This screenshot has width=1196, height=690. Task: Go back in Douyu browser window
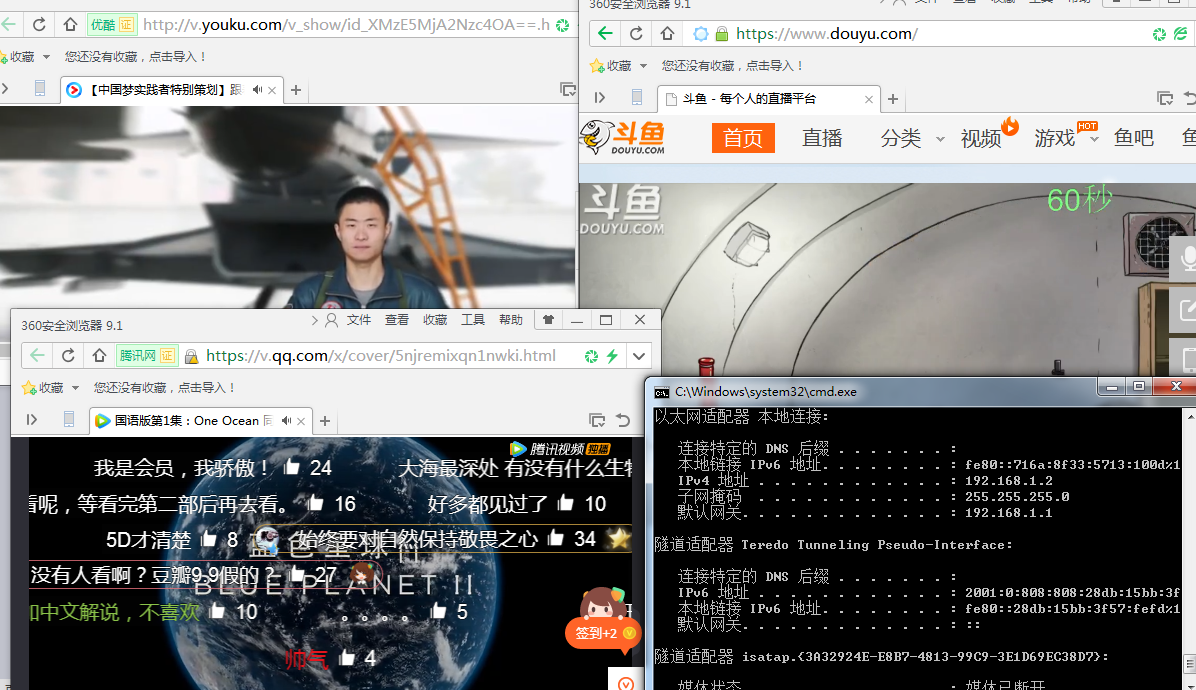pos(605,34)
